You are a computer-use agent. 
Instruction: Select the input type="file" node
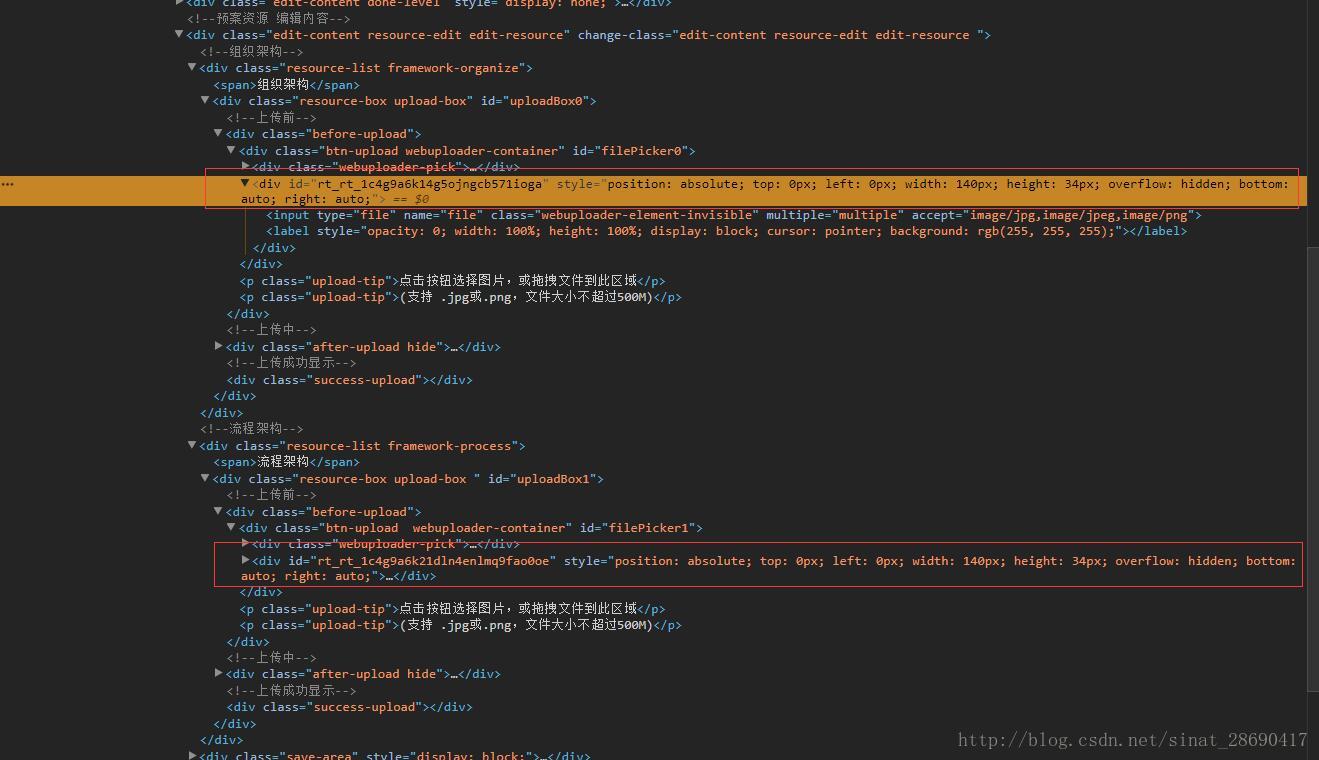tap(734, 215)
